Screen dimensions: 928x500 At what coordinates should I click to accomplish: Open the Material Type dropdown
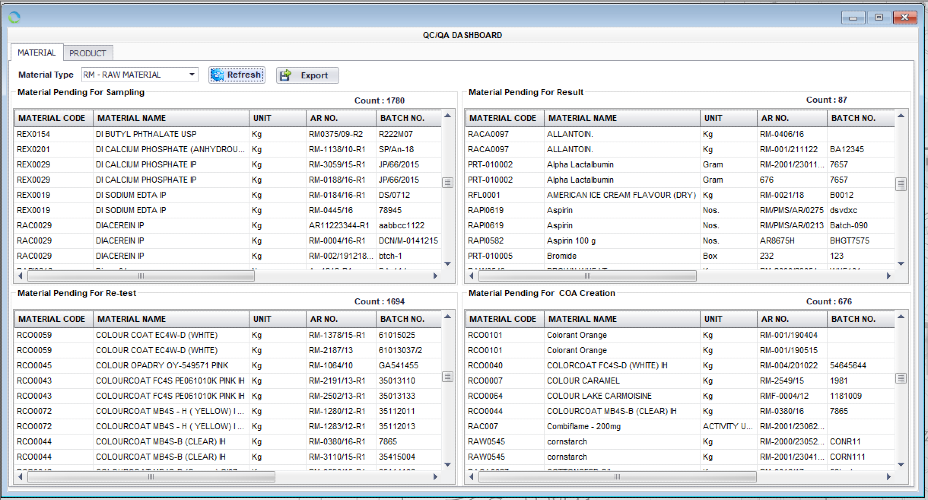coord(192,75)
